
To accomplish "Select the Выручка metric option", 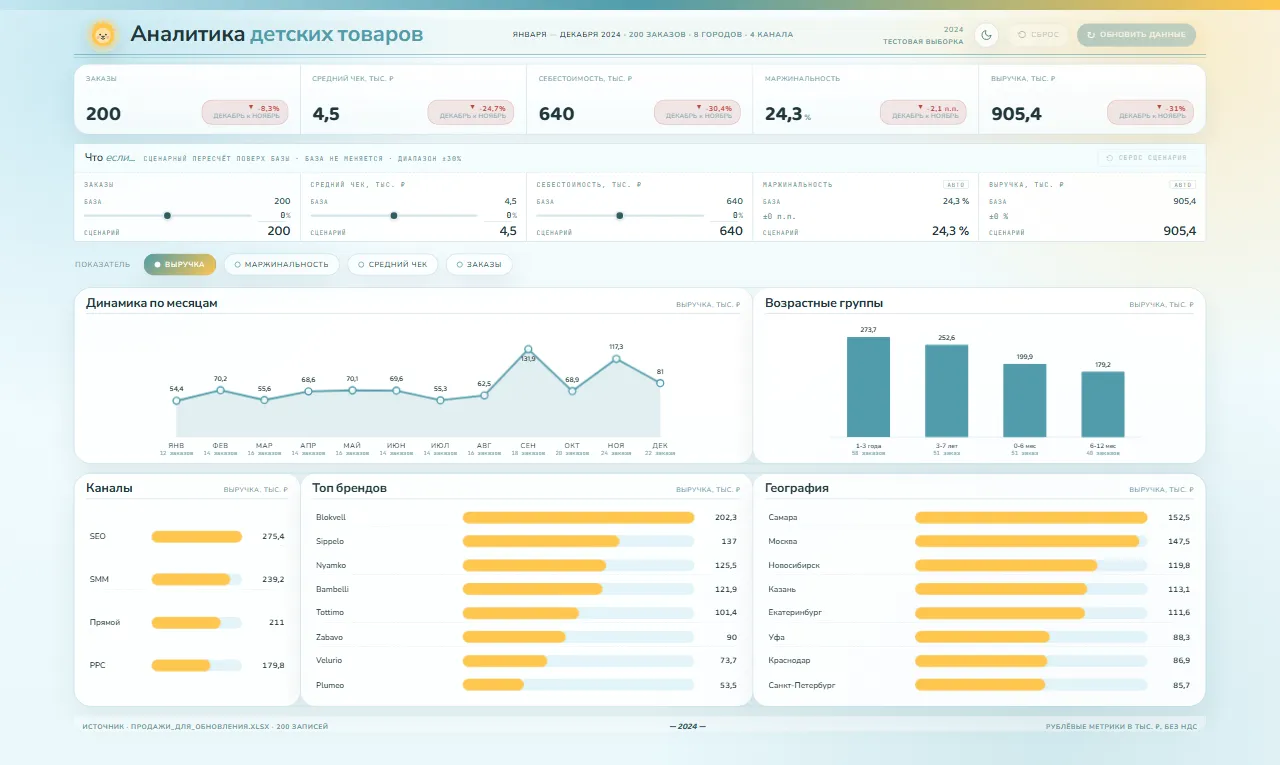I will 180,264.
